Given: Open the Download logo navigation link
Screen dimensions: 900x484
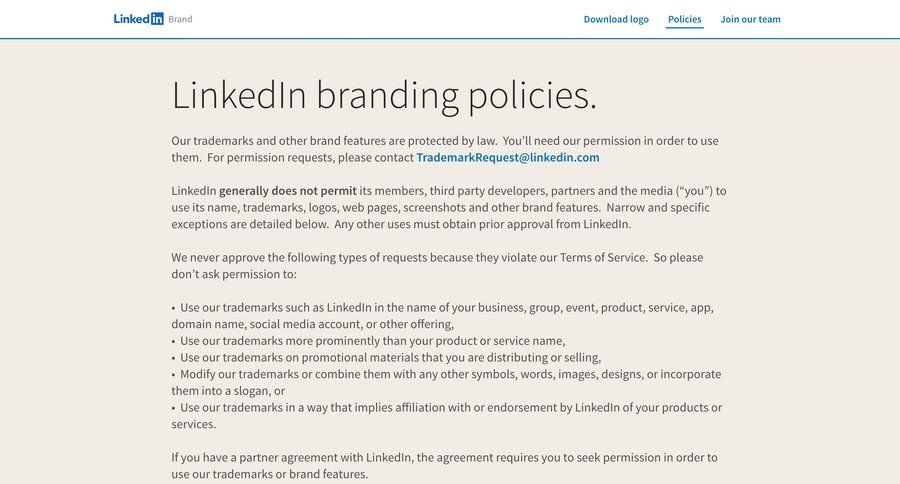Looking at the screenshot, I should (x=616, y=19).
